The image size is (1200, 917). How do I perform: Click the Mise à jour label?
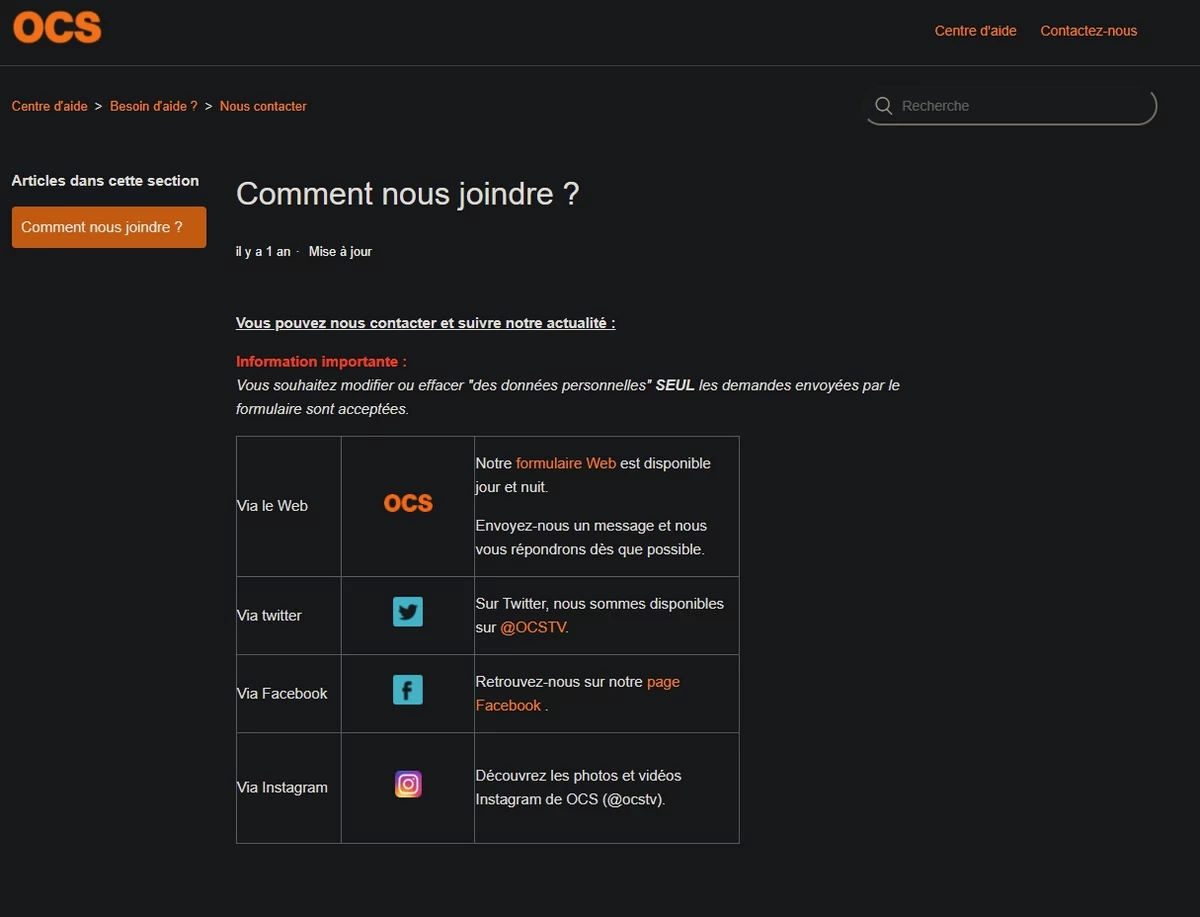(340, 252)
